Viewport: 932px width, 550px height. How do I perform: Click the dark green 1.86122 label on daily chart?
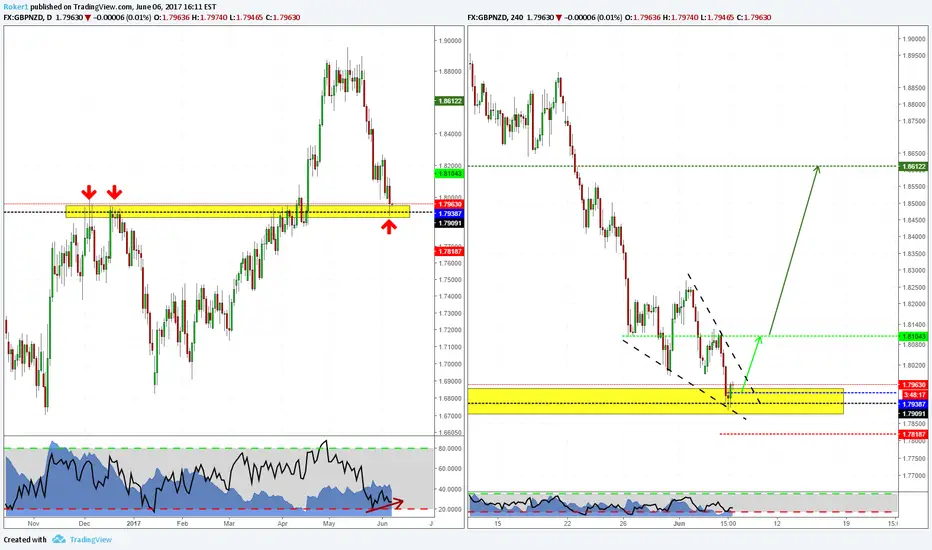coord(449,101)
